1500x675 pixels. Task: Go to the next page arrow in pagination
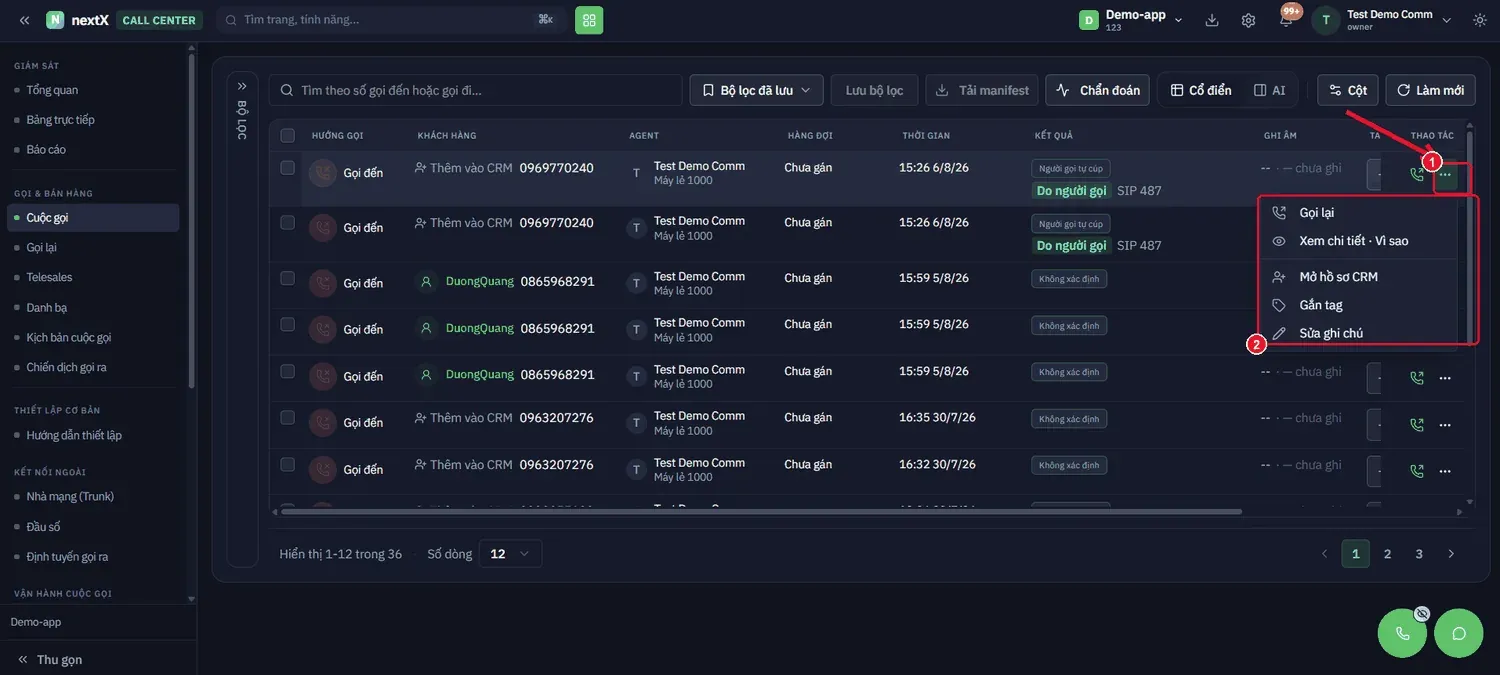(x=1451, y=554)
